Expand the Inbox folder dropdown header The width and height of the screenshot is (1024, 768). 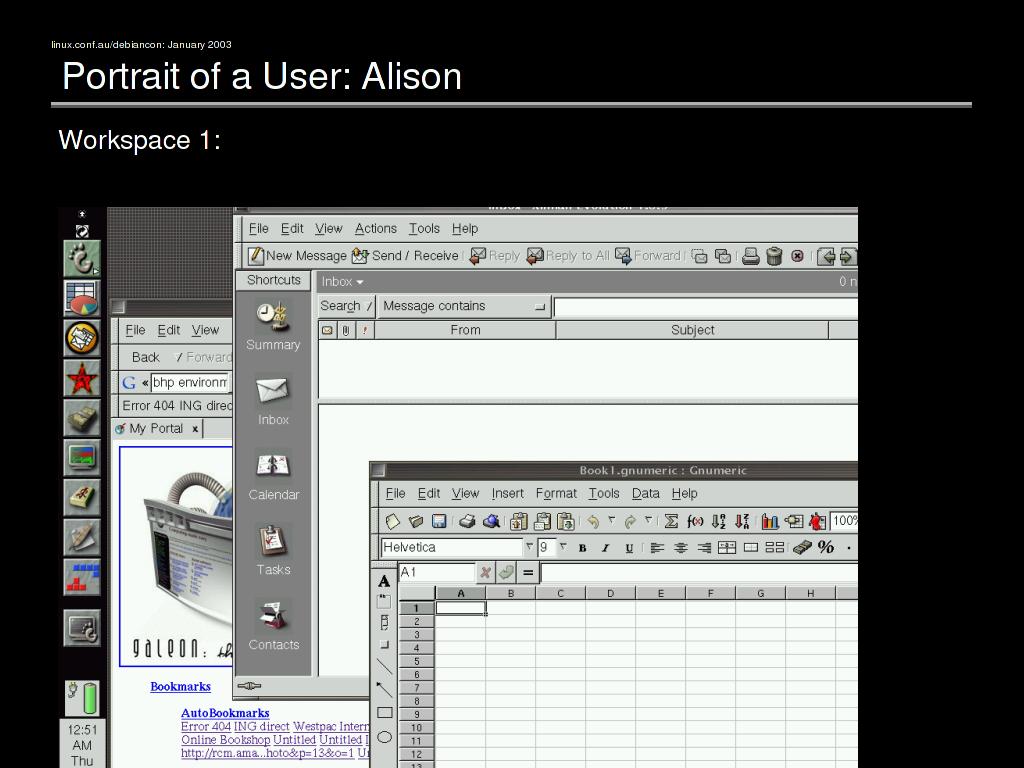(x=342, y=282)
